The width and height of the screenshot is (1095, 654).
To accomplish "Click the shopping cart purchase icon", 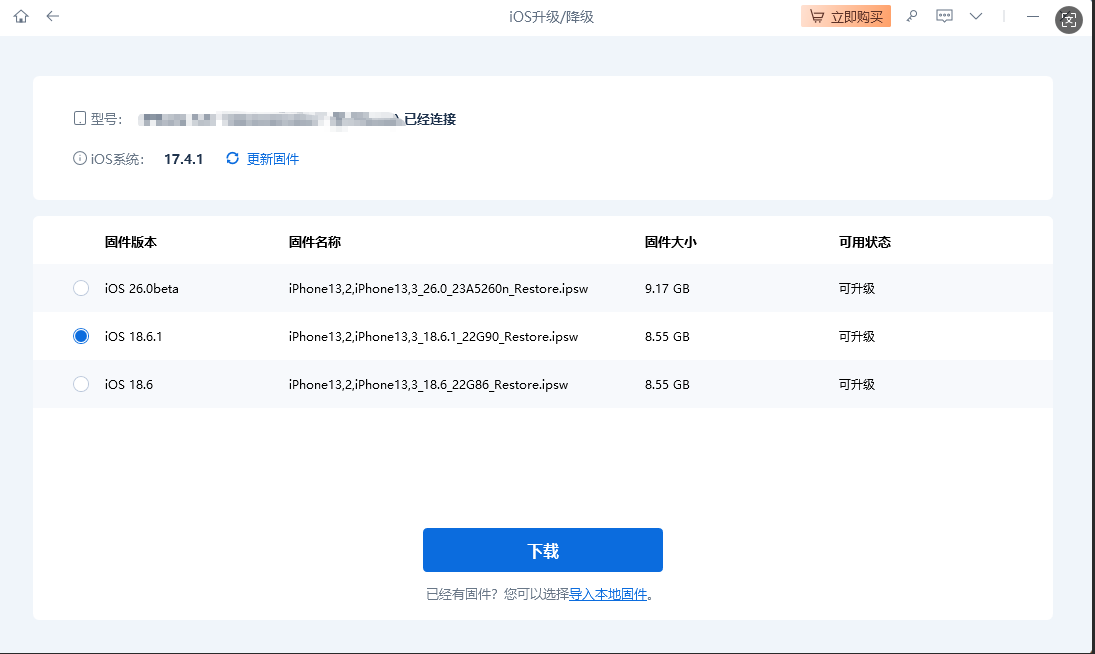I will [818, 16].
